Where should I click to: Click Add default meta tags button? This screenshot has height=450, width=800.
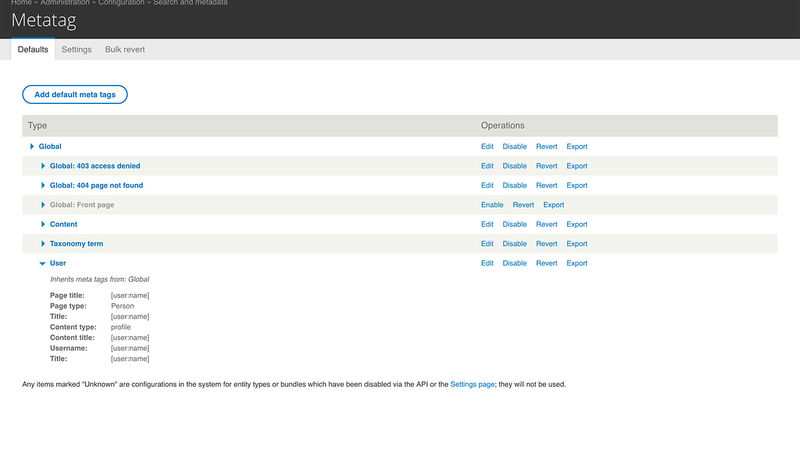click(75, 94)
